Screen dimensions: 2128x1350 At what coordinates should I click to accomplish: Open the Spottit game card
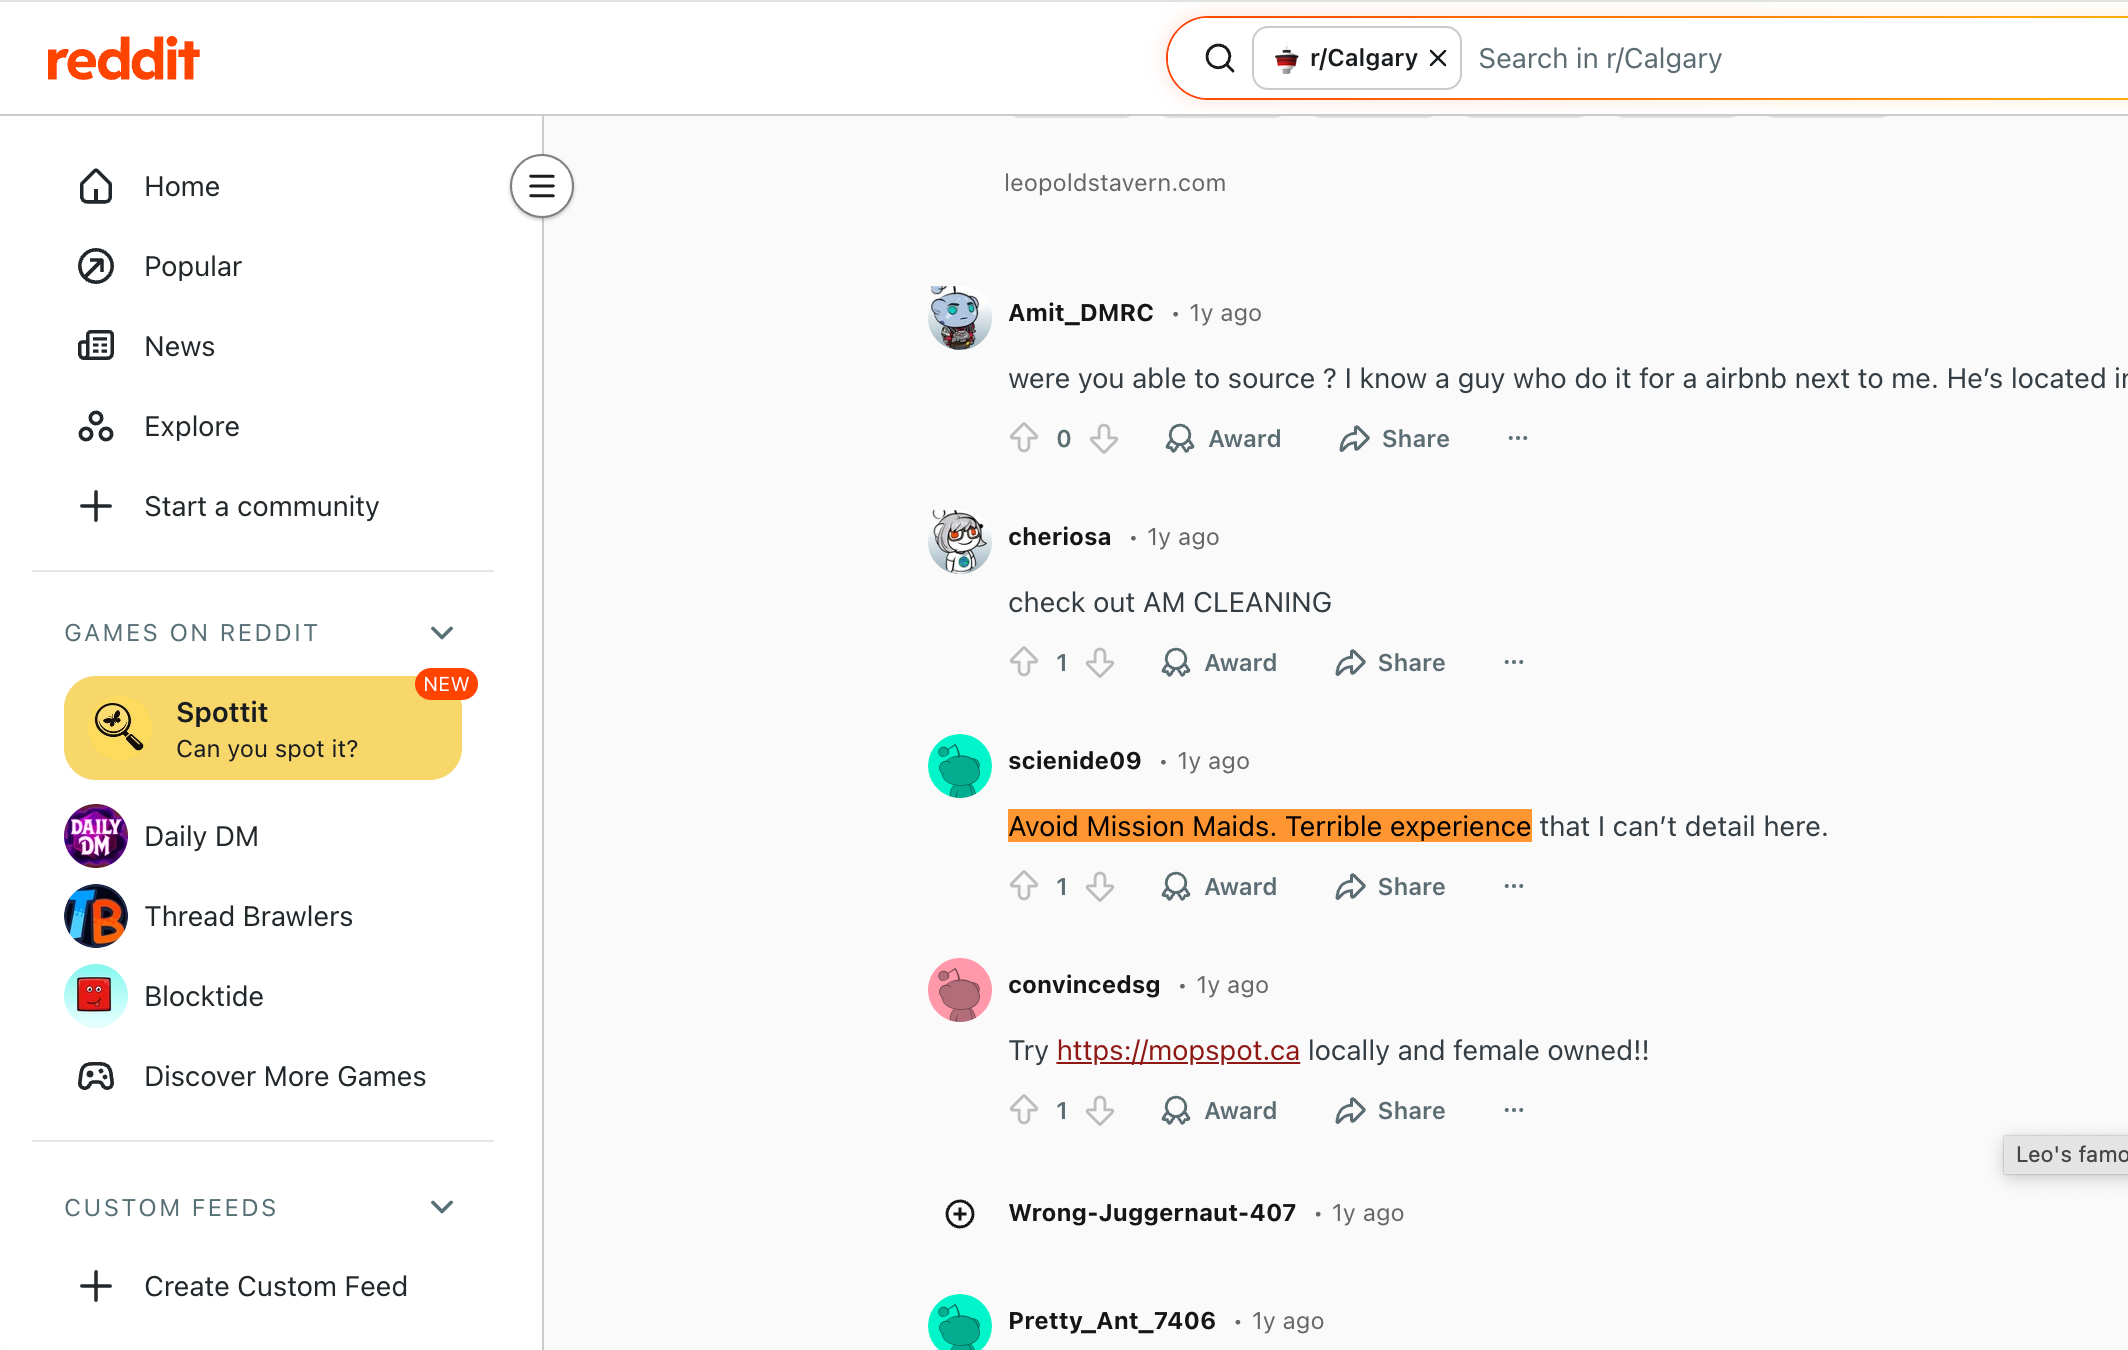(x=262, y=728)
